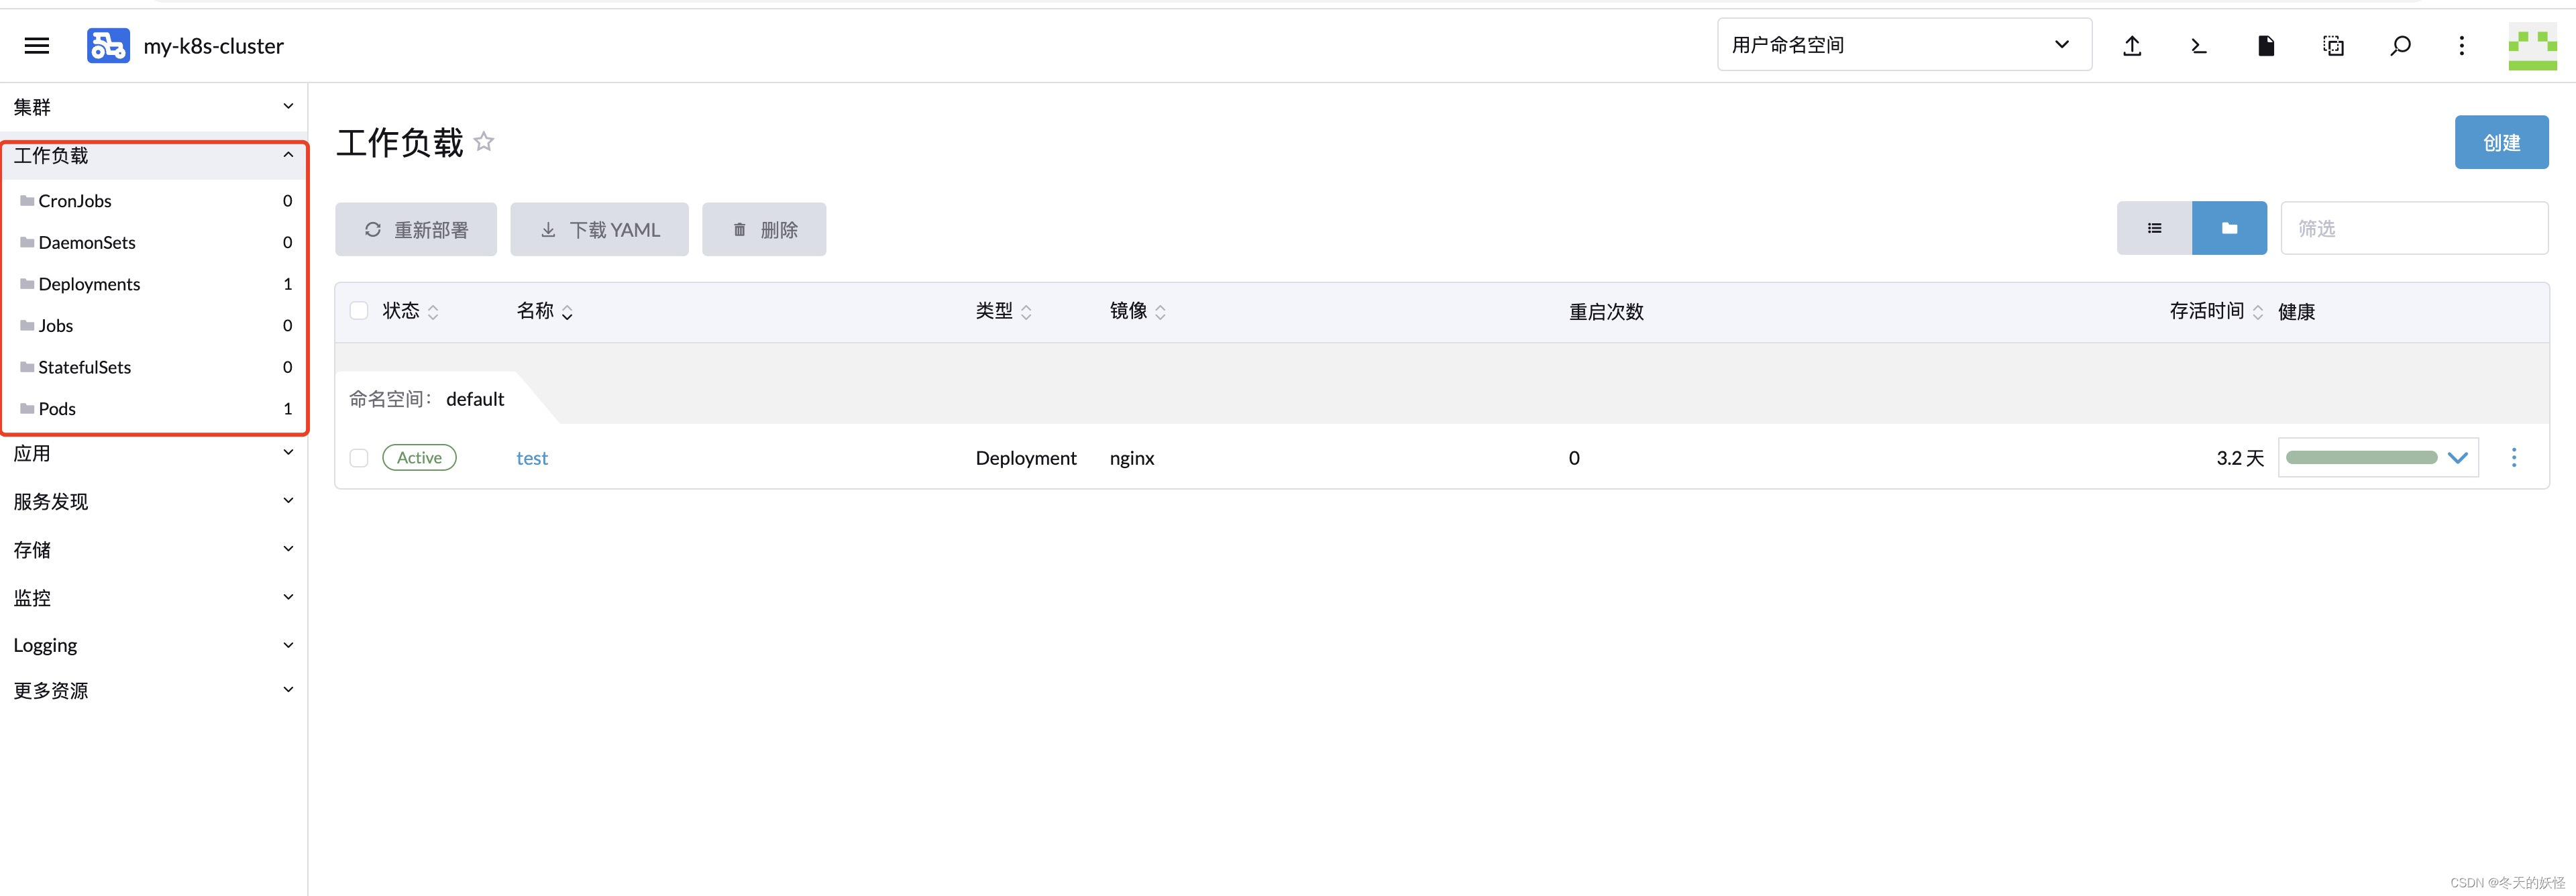Open the 用户命名空间 namespace dropdown
Viewport: 2576px width, 896px height.
(1904, 45)
